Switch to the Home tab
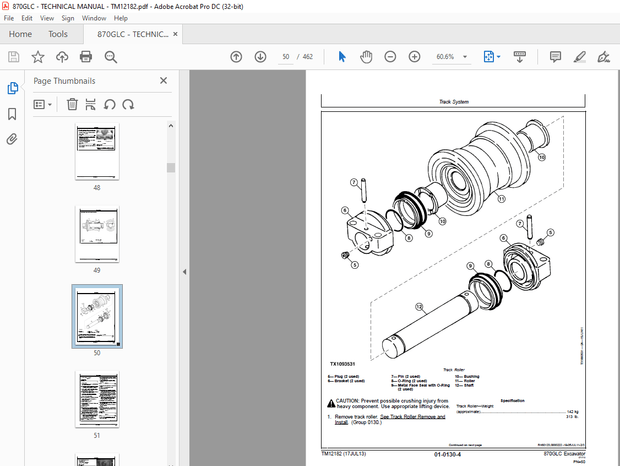620x466 pixels. point(20,34)
